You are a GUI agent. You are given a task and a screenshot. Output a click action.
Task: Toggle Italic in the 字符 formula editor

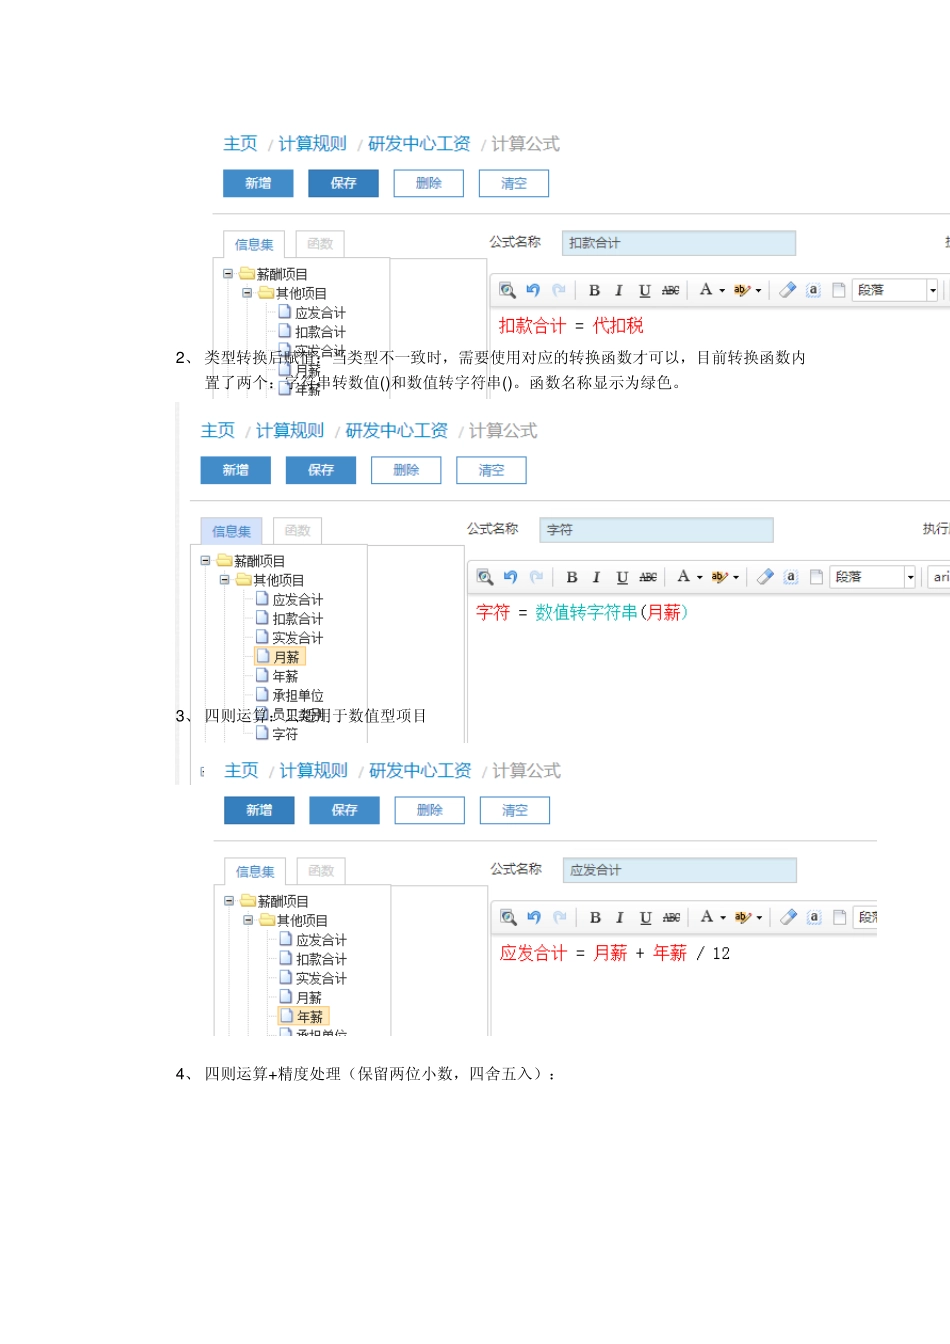click(x=597, y=577)
